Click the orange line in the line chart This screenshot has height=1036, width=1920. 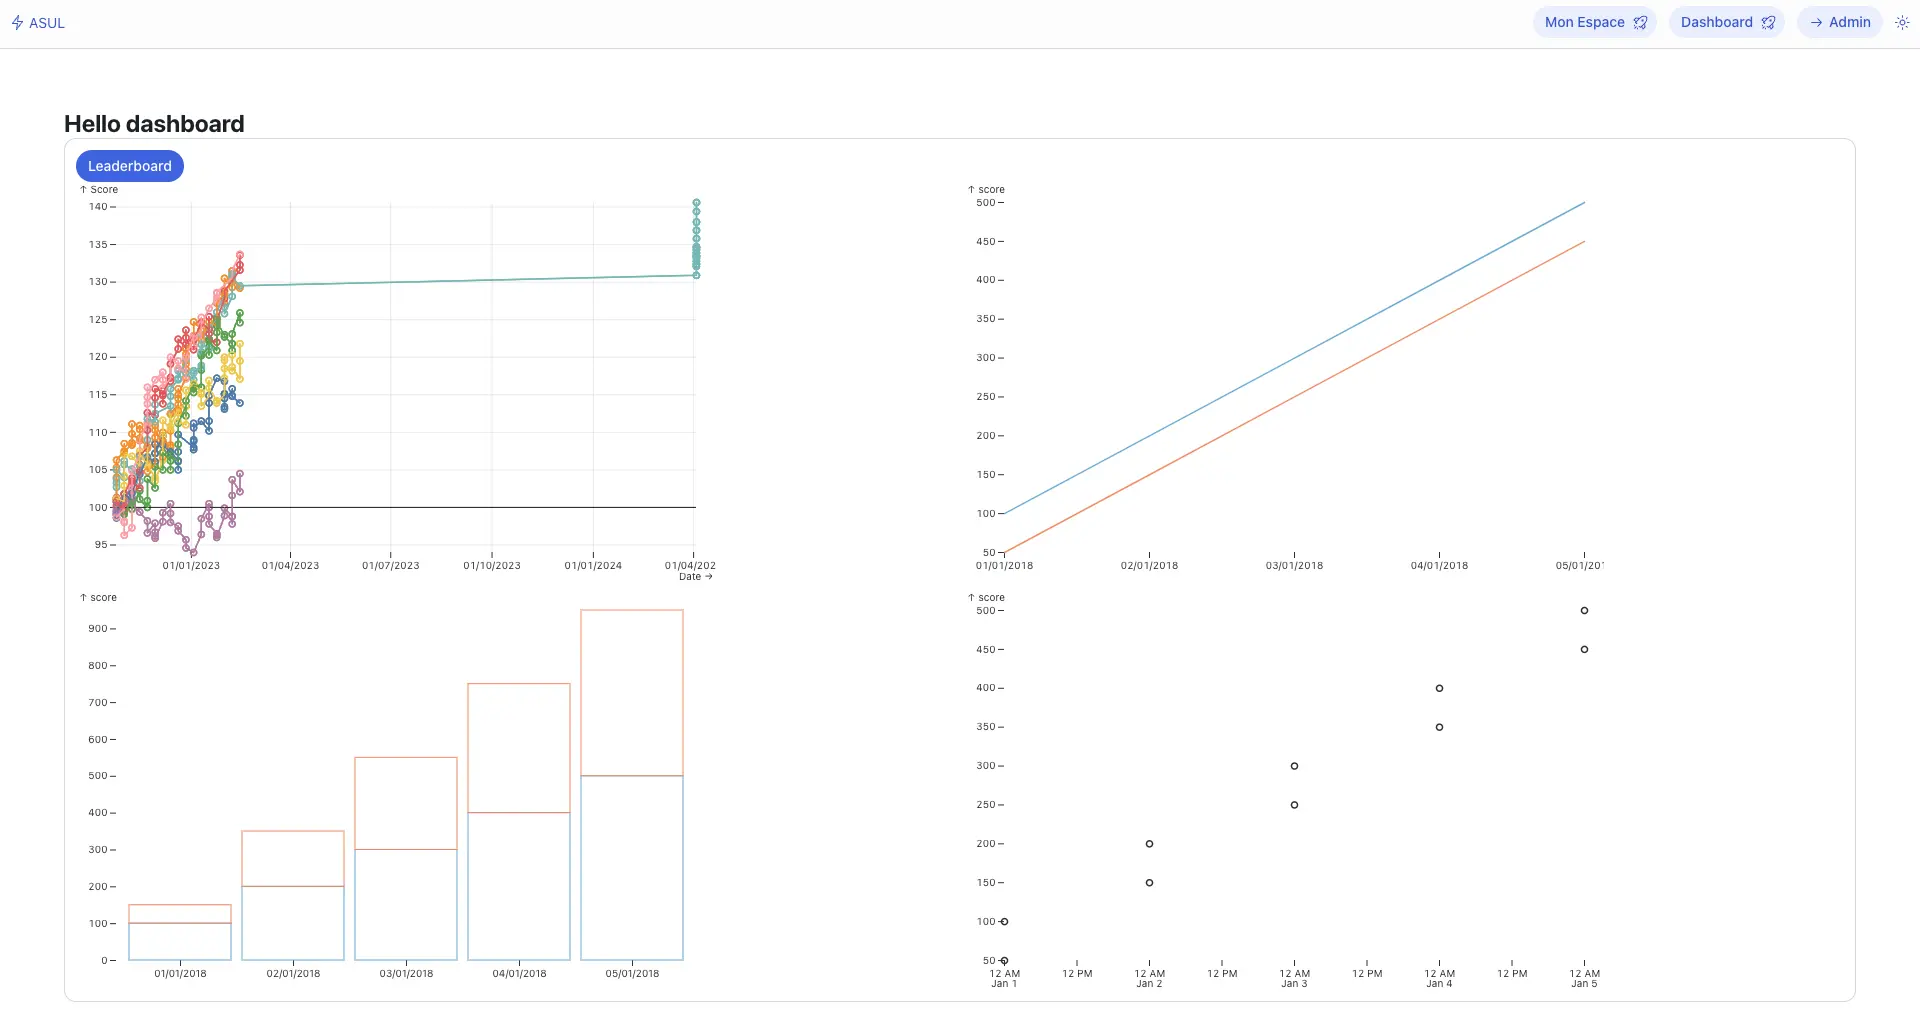[1294, 397]
